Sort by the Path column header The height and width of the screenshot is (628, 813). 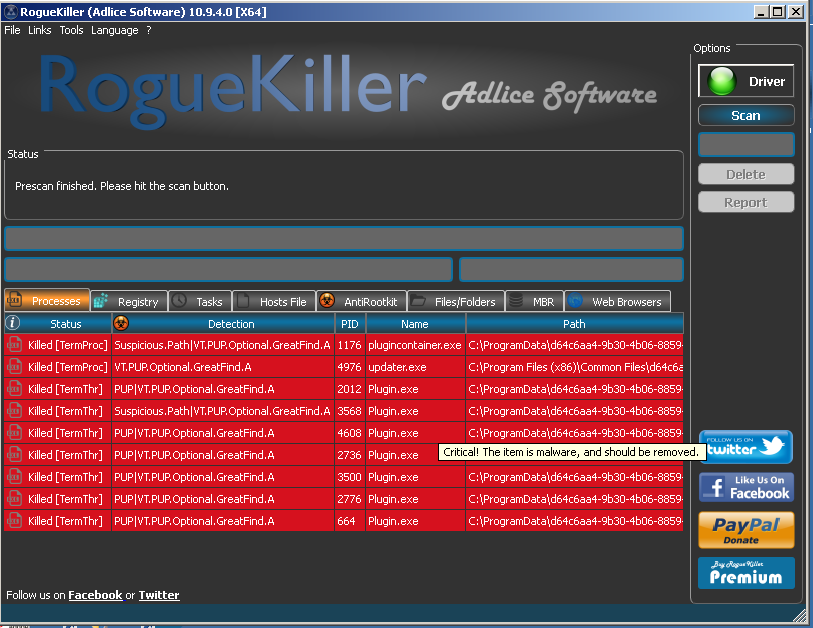coord(574,324)
